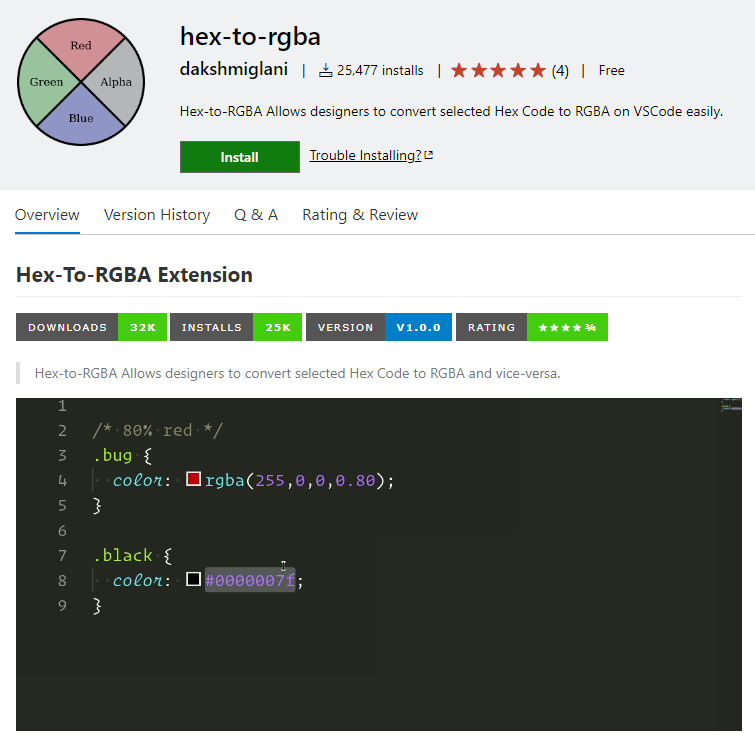This screenshot has height=744, width=755.
Task: Click the five-star rating stars
Action: (x=498, y=70)
